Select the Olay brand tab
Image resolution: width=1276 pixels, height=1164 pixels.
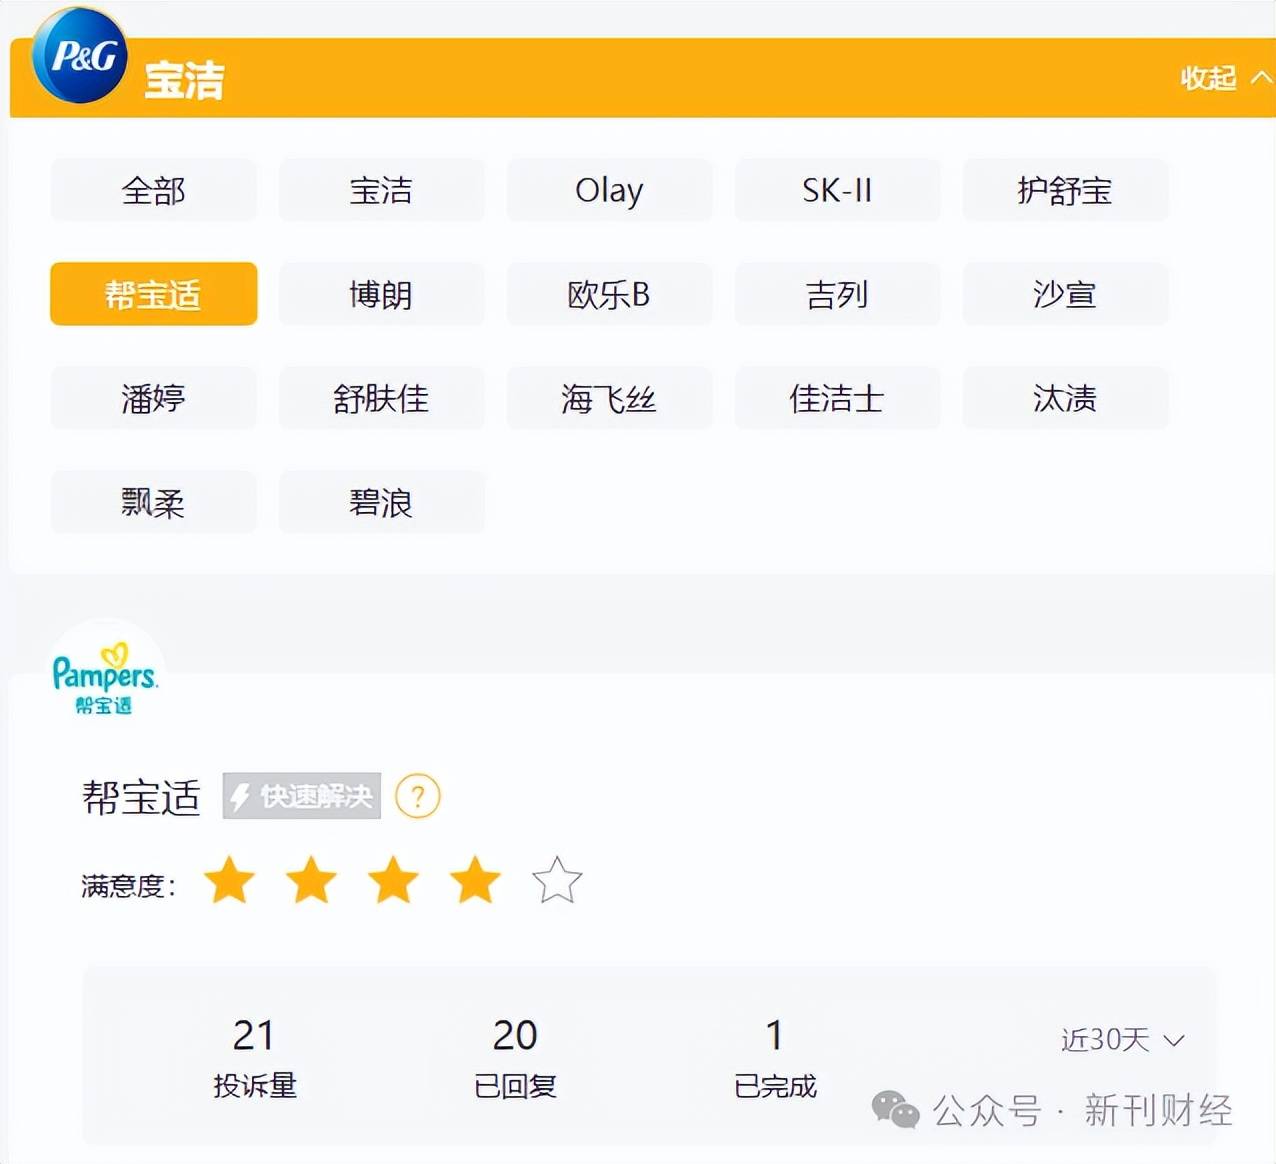(x=609, y=190)
